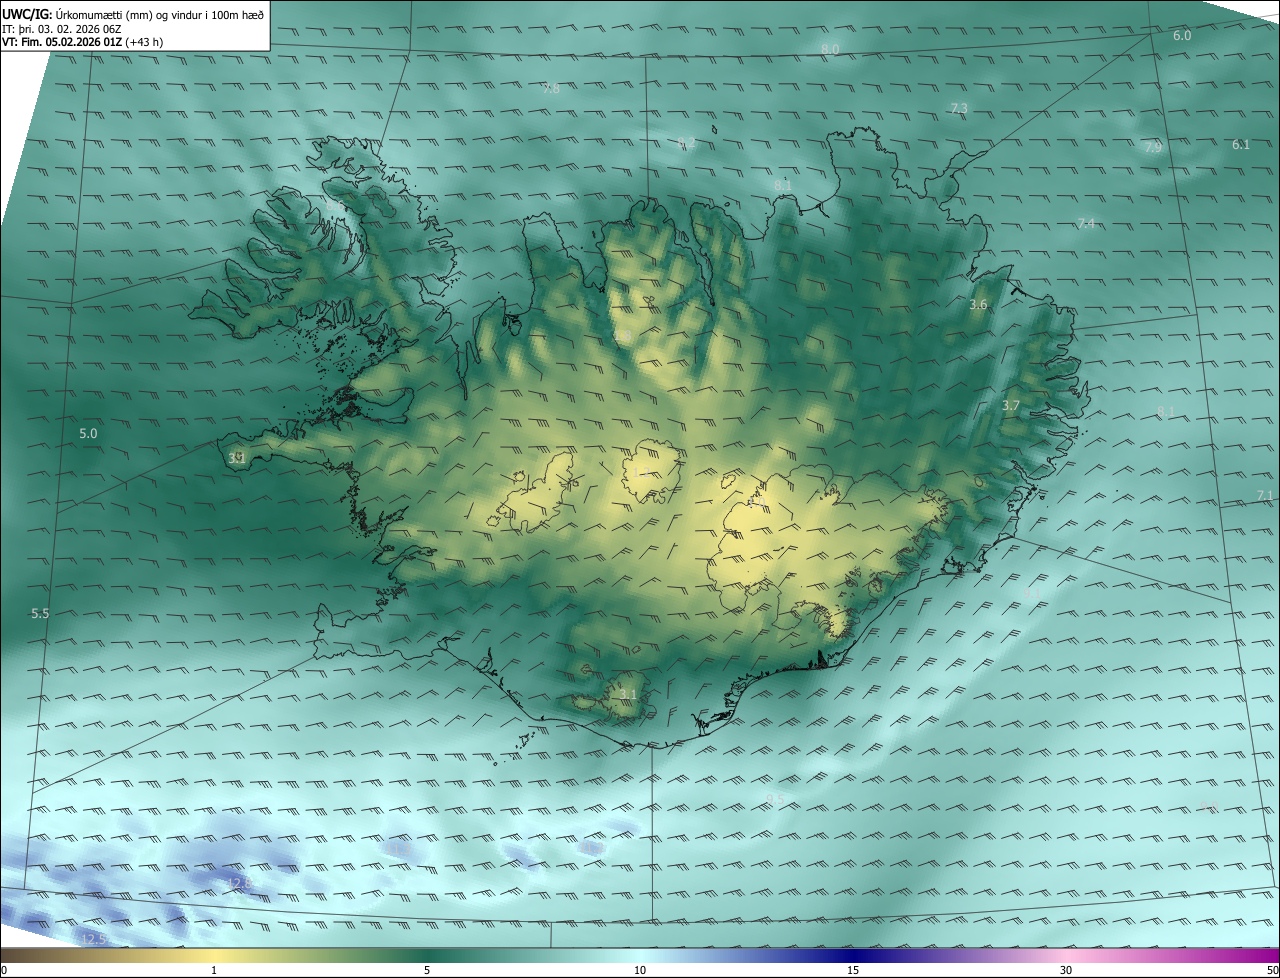Click the 5 tick on the color scale
The height and width of the screenshot is (978, 1280).
[x=427, y=970]
